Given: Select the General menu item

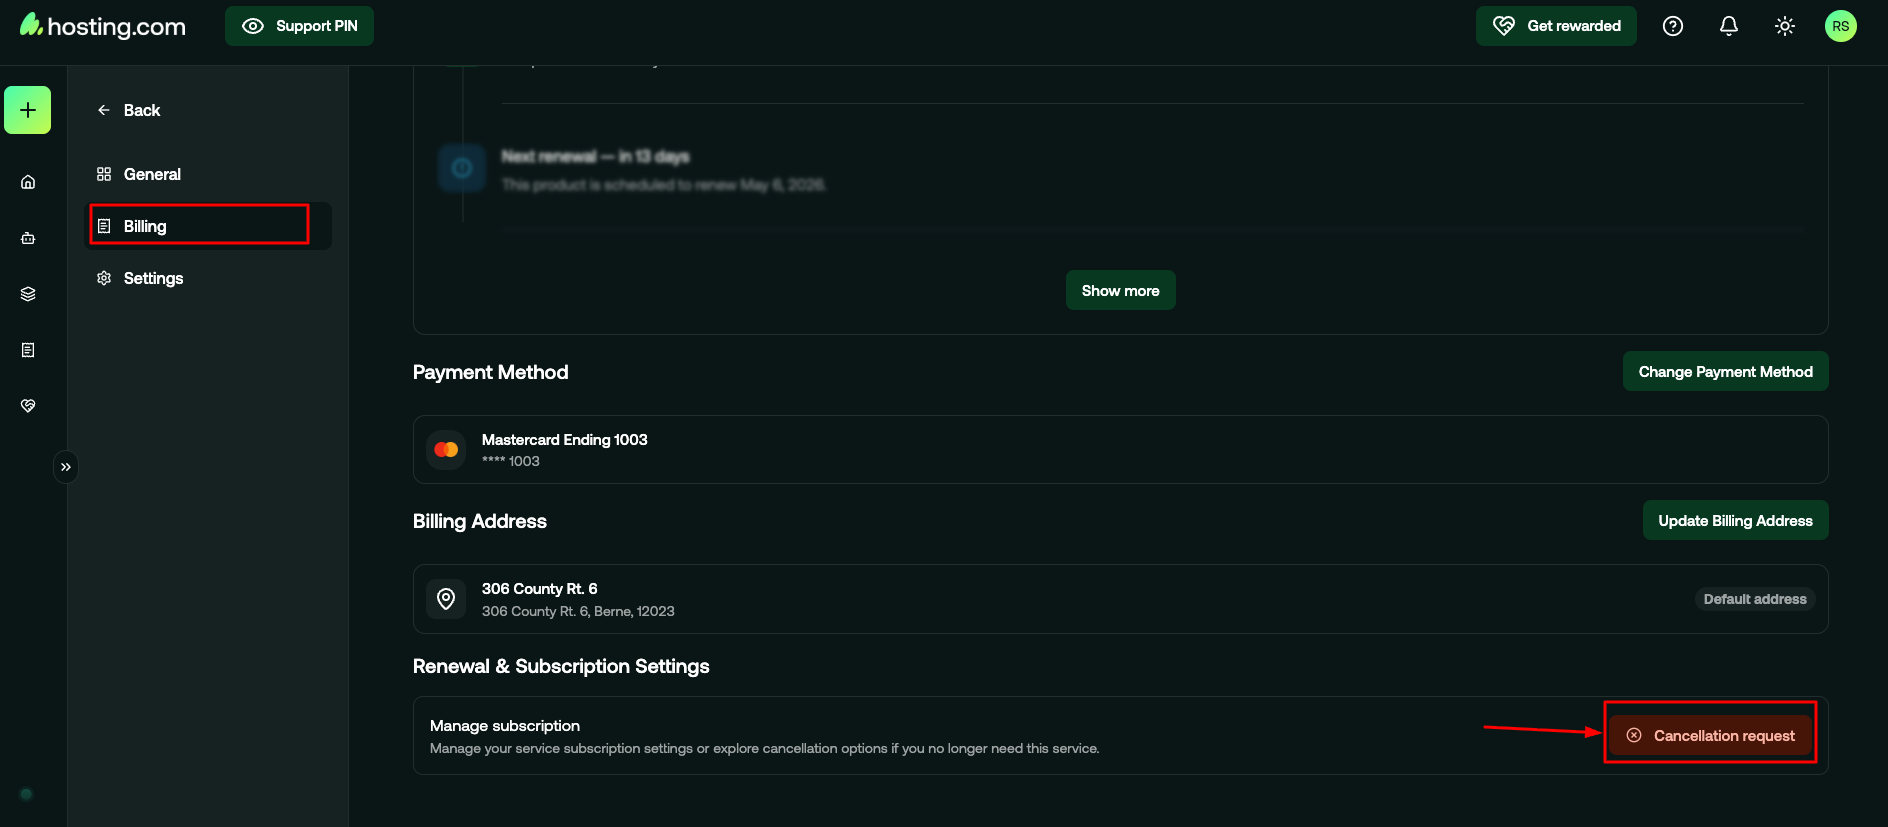Looking at the screenshot, I should click(152, 174).
